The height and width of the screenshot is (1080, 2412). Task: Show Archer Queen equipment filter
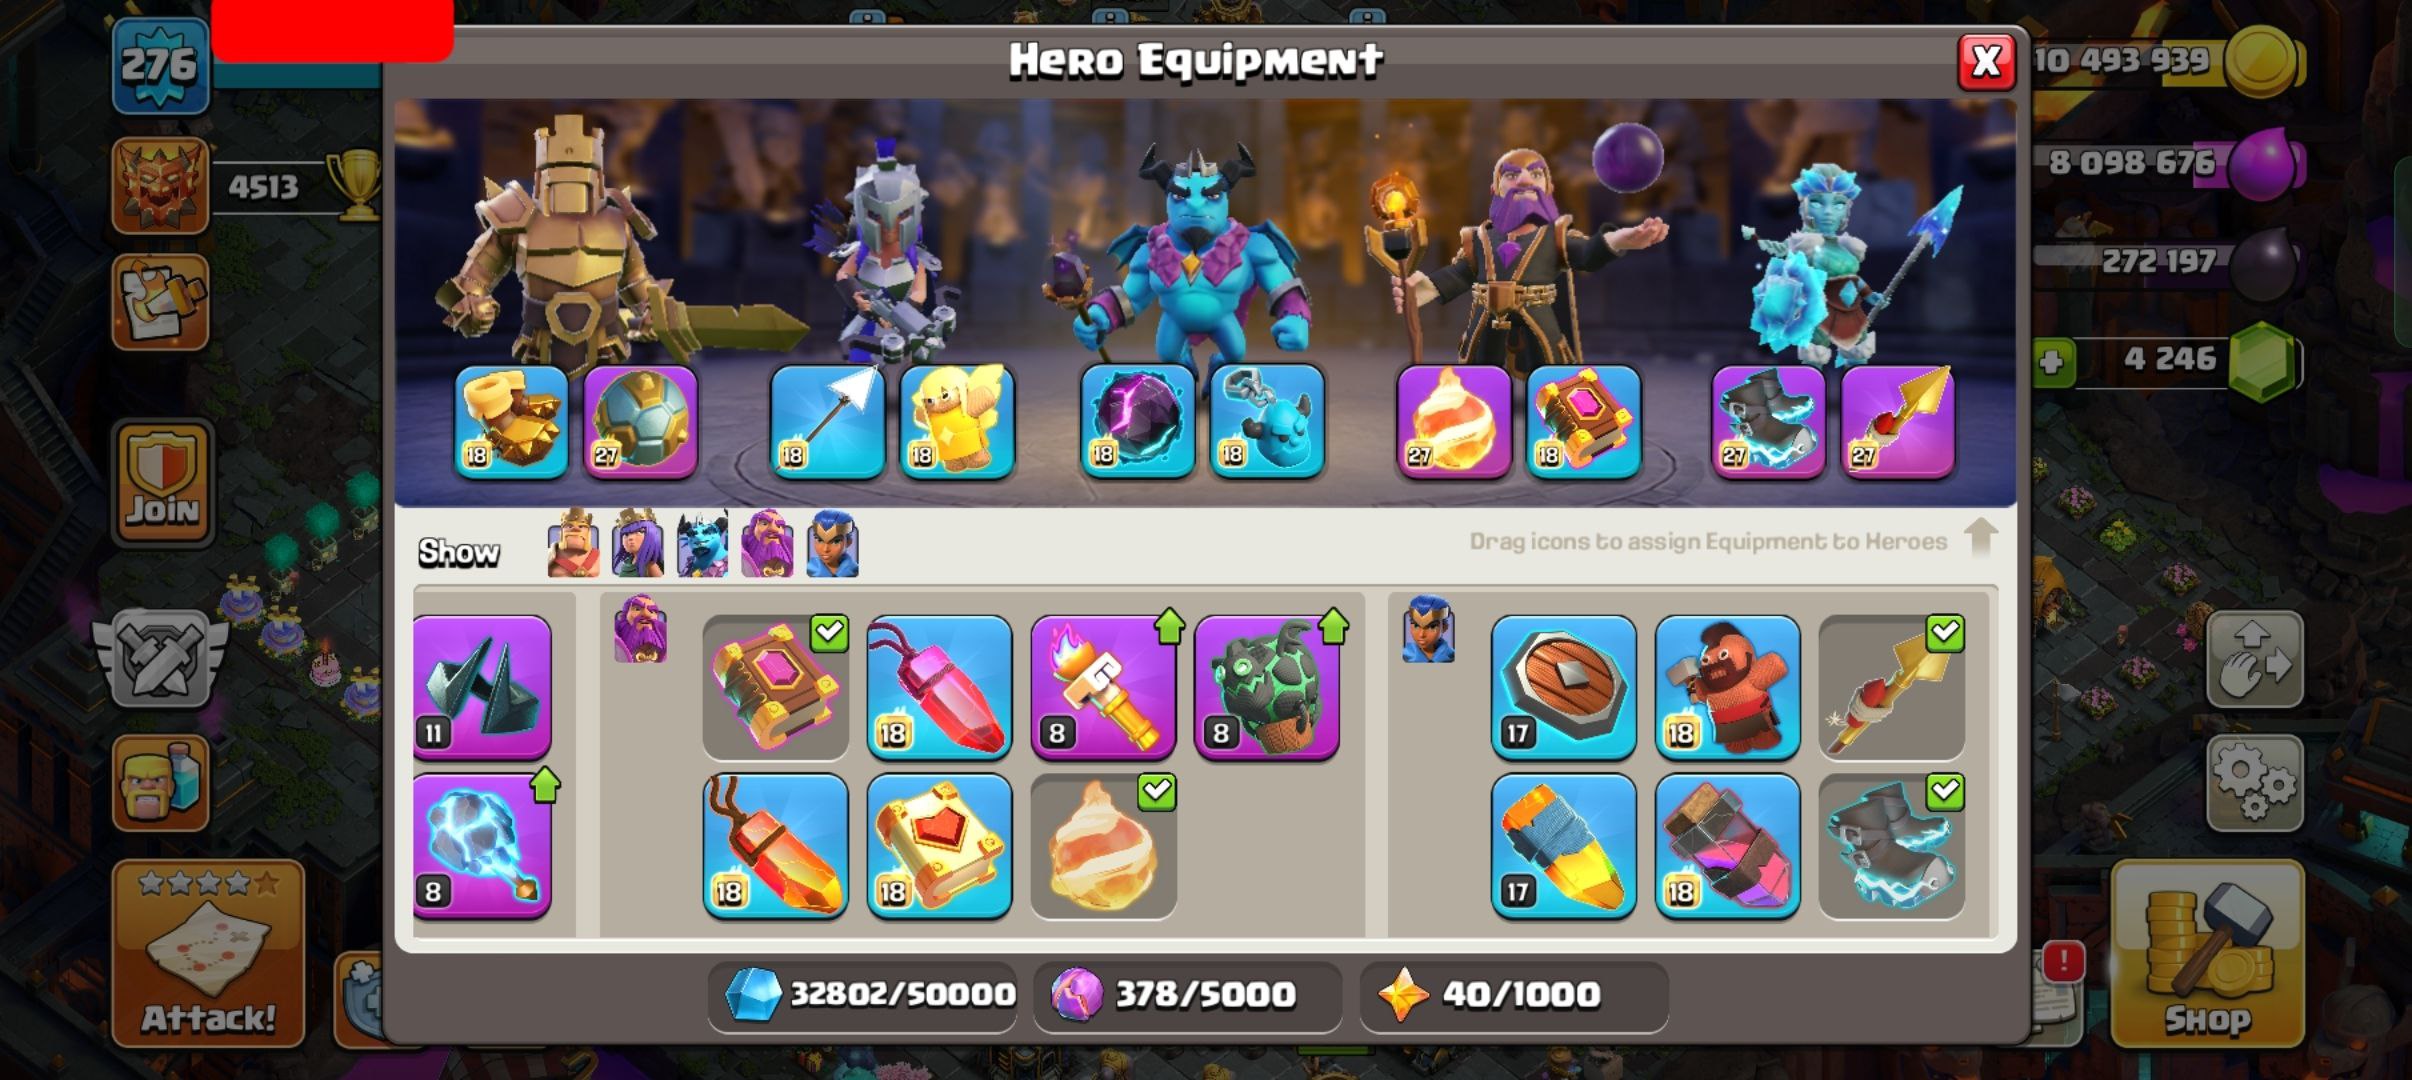(x=637, y=545)
